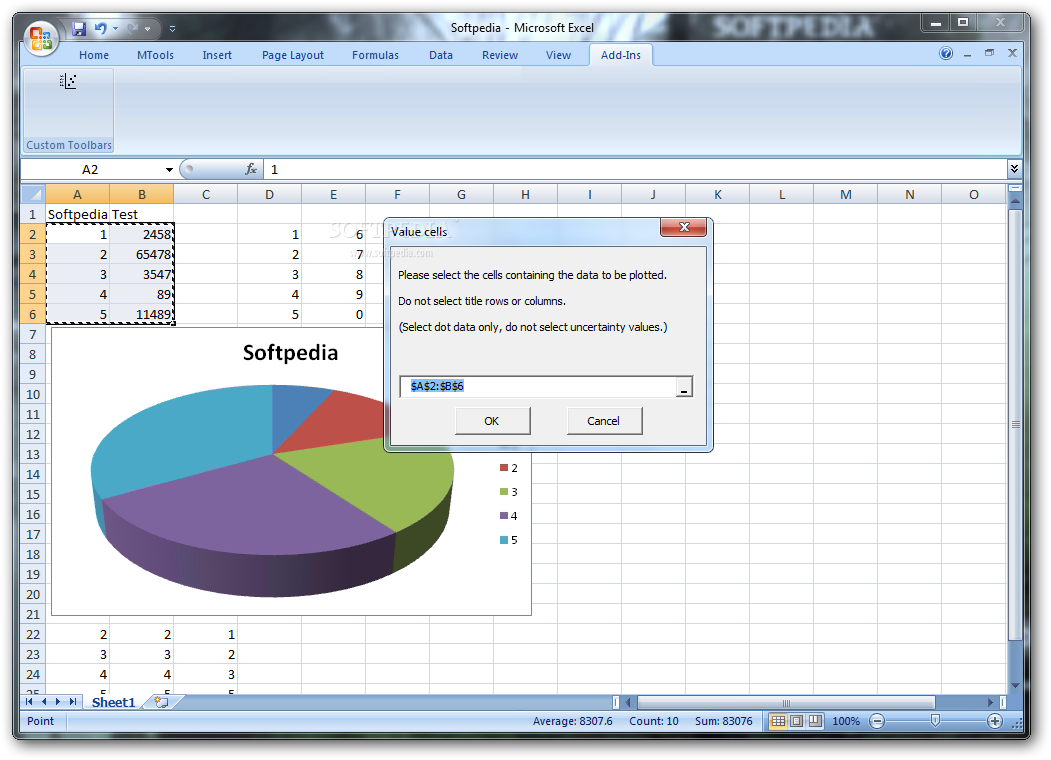This screenshot has width=1051, height=760.
Task: Restore the workbook window in ribbon
Action: click(989, 53)
